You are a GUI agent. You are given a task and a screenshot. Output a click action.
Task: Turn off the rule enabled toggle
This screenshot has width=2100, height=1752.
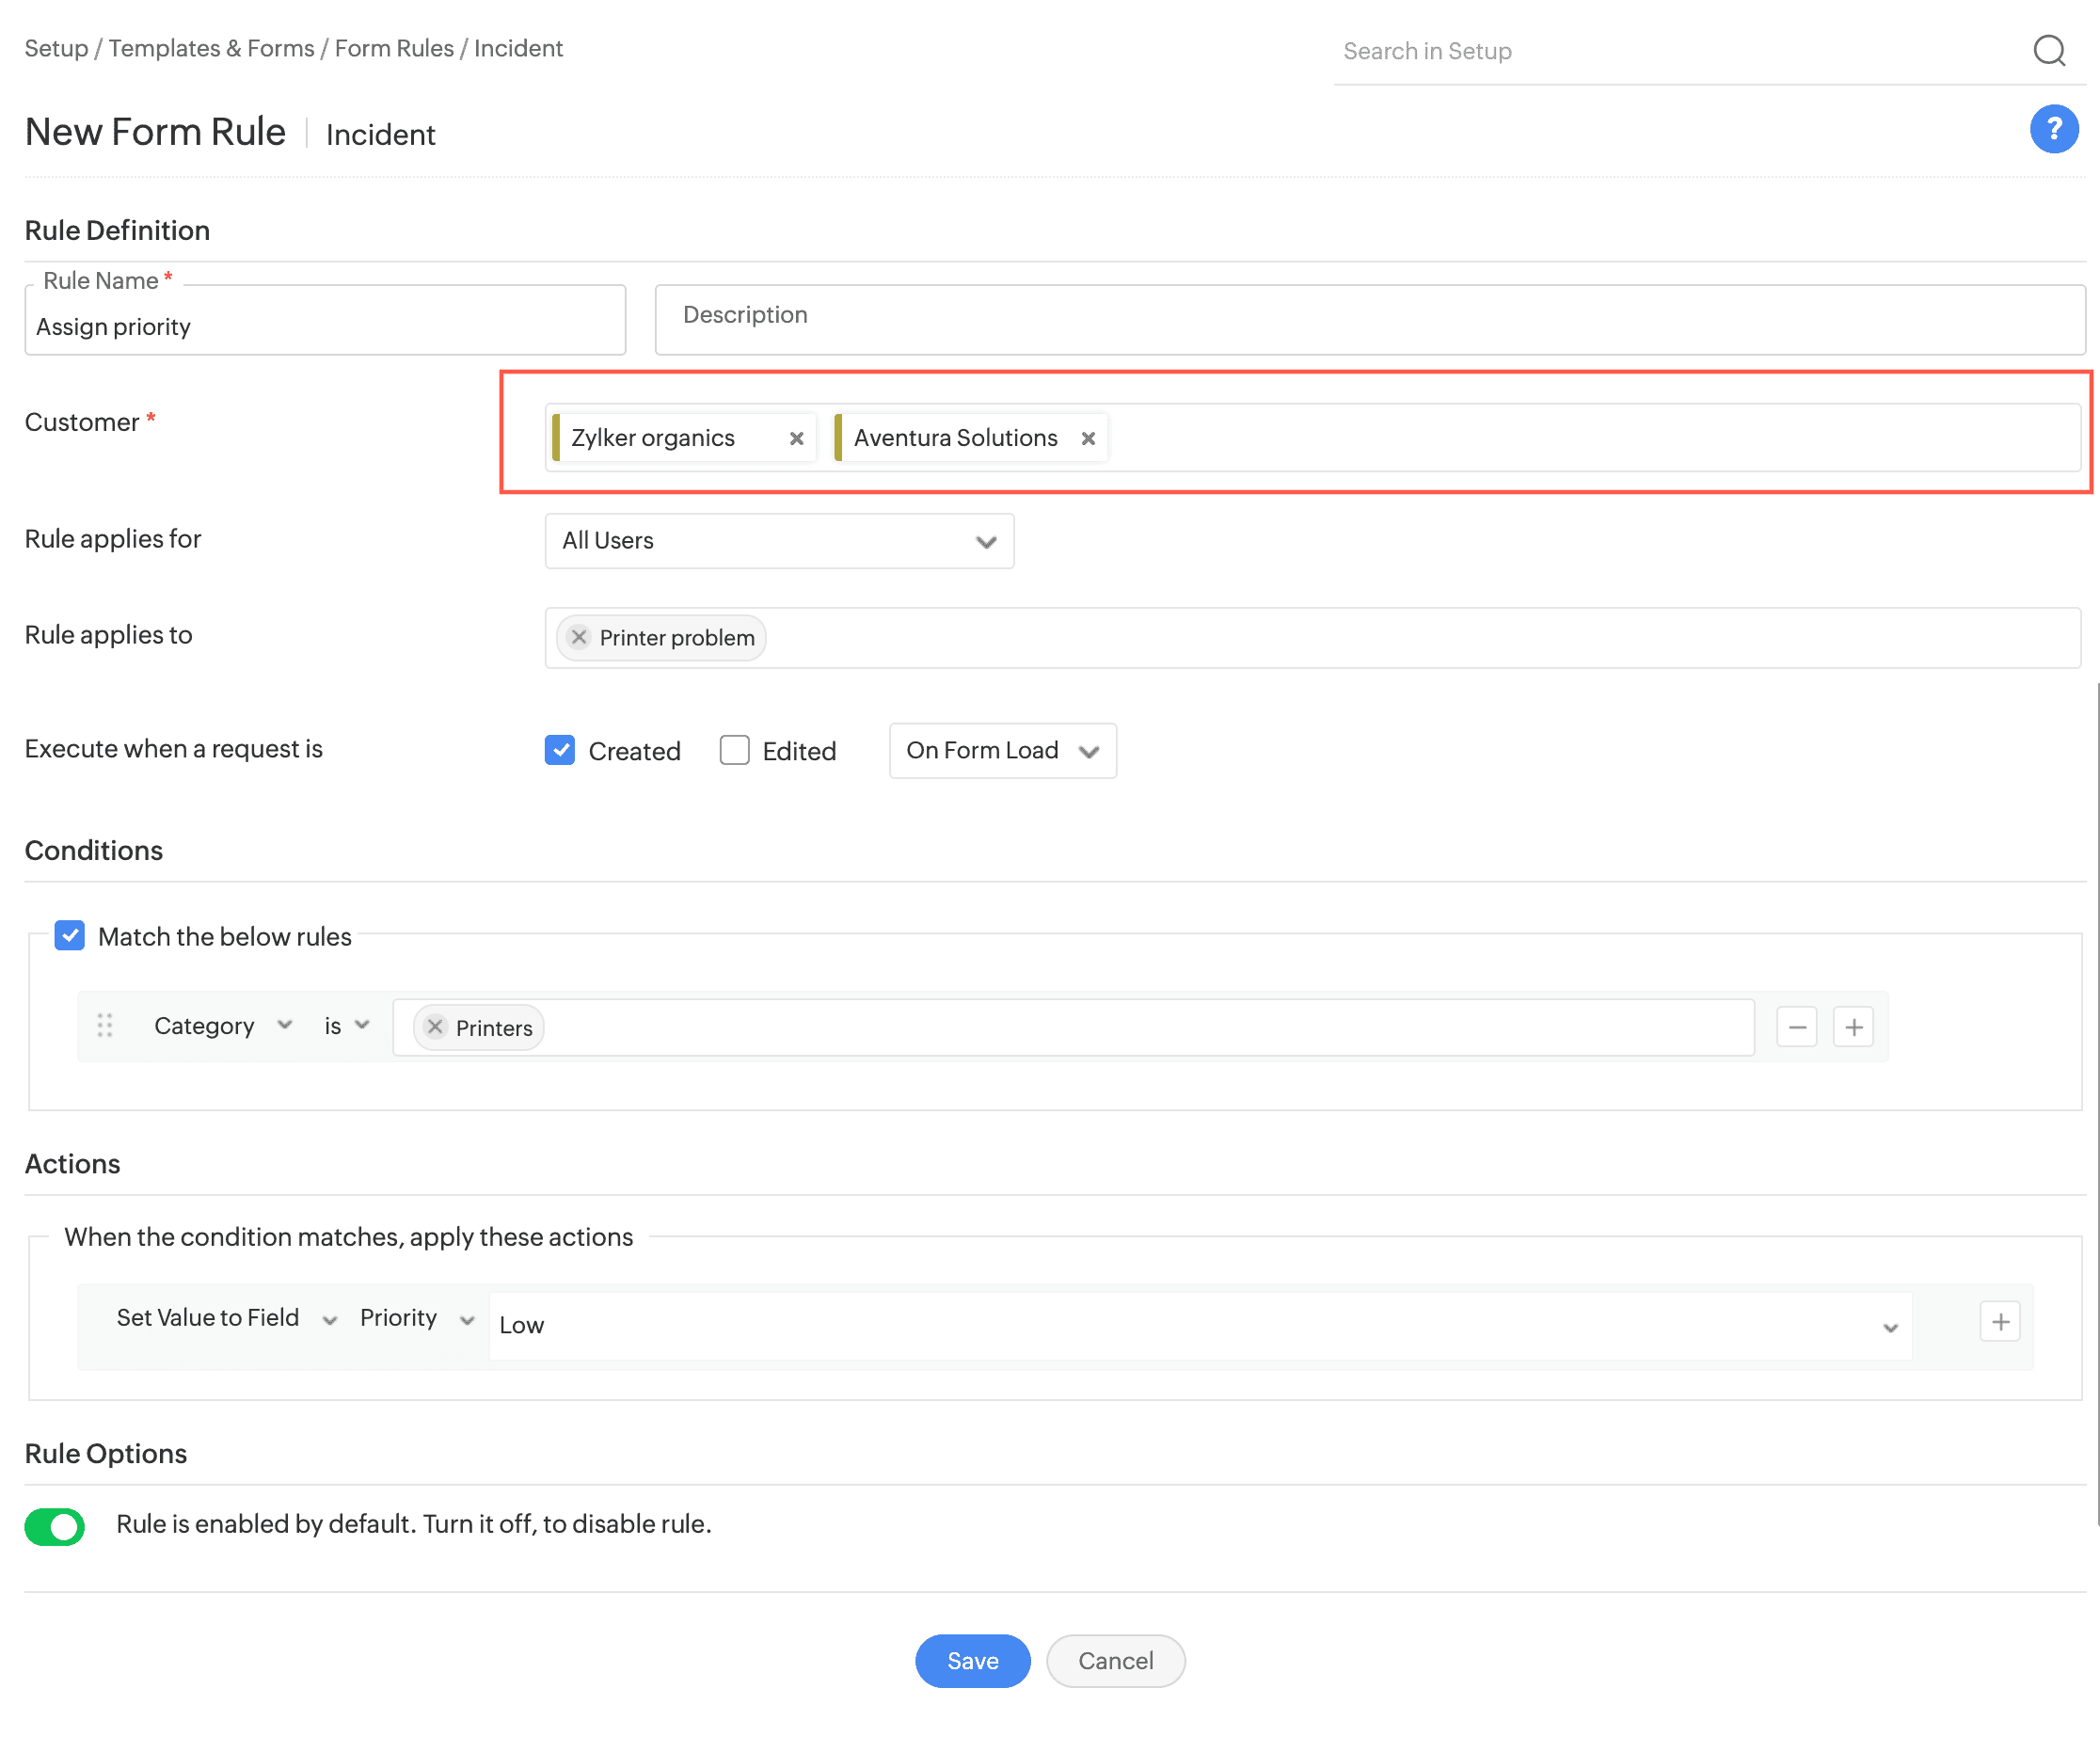coord(55,1526)
